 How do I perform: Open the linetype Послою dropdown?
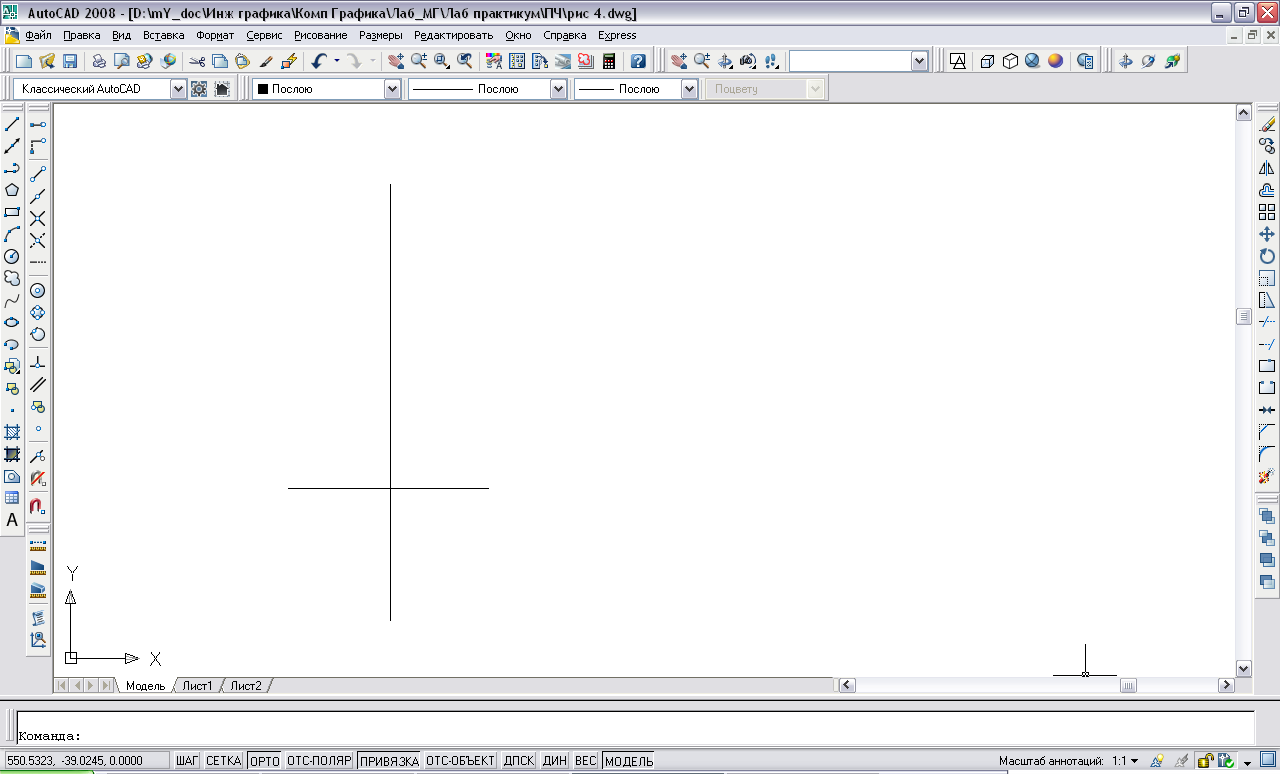(558, 89)
